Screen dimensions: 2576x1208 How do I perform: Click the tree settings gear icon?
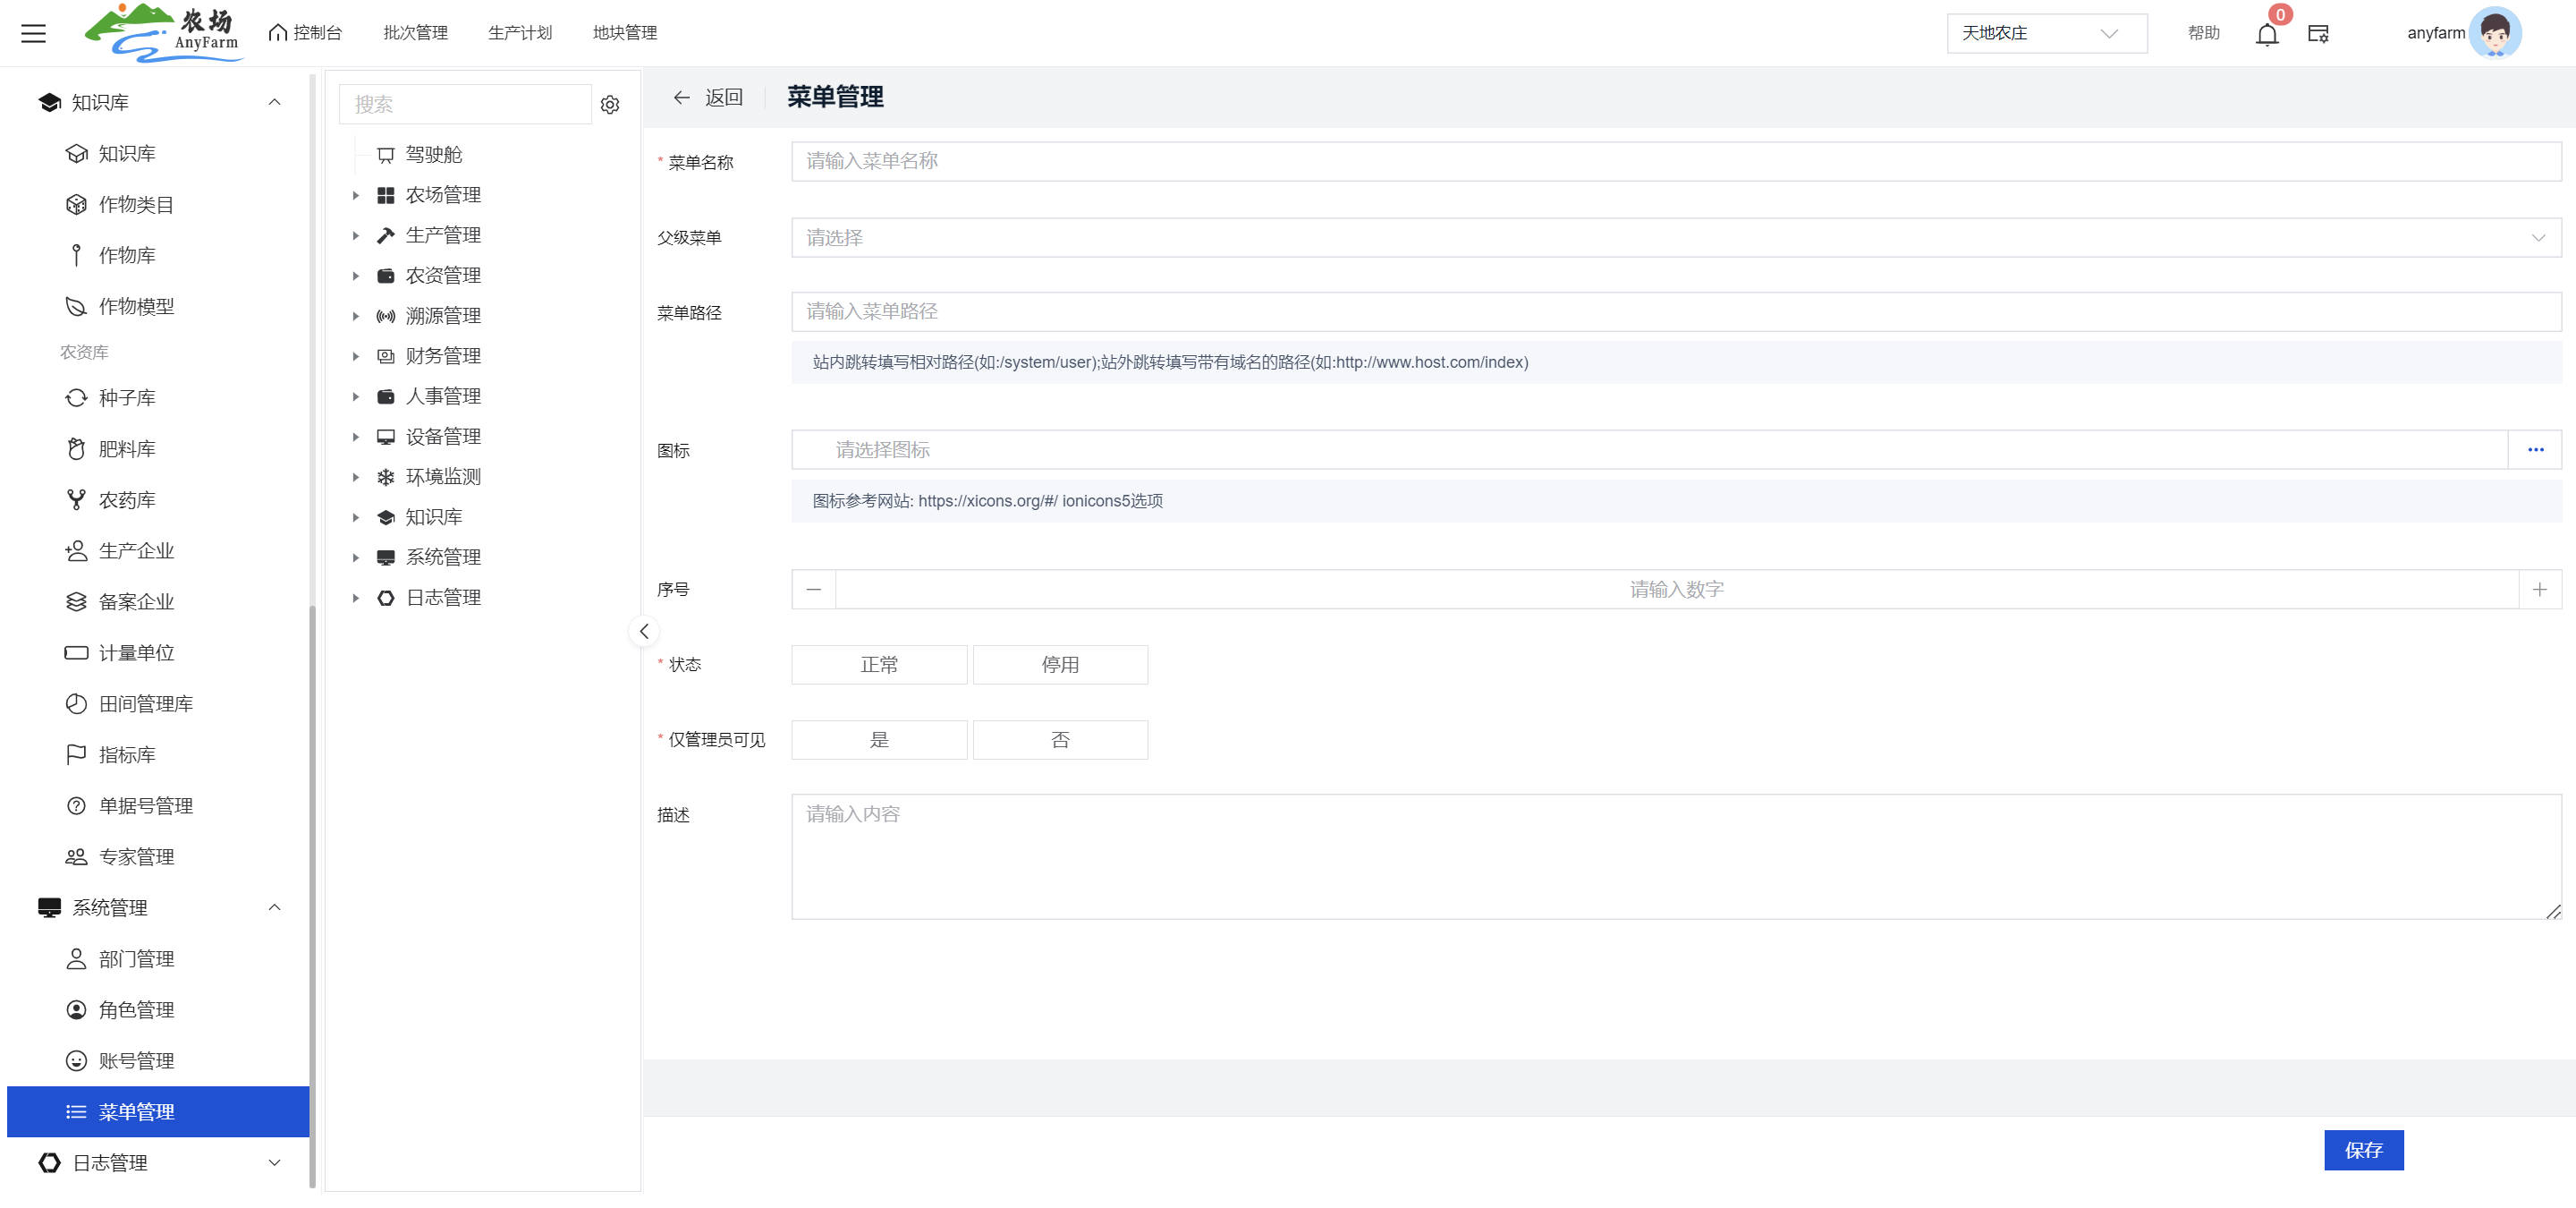(610, 104)
